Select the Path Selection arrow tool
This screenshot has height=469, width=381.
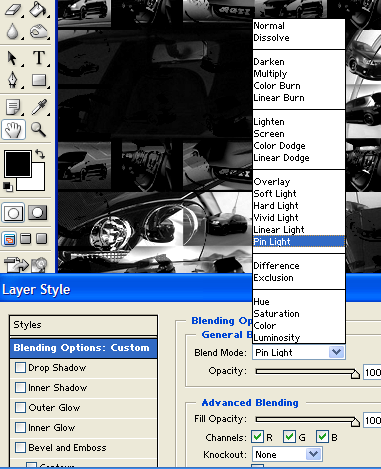[13, 58]
